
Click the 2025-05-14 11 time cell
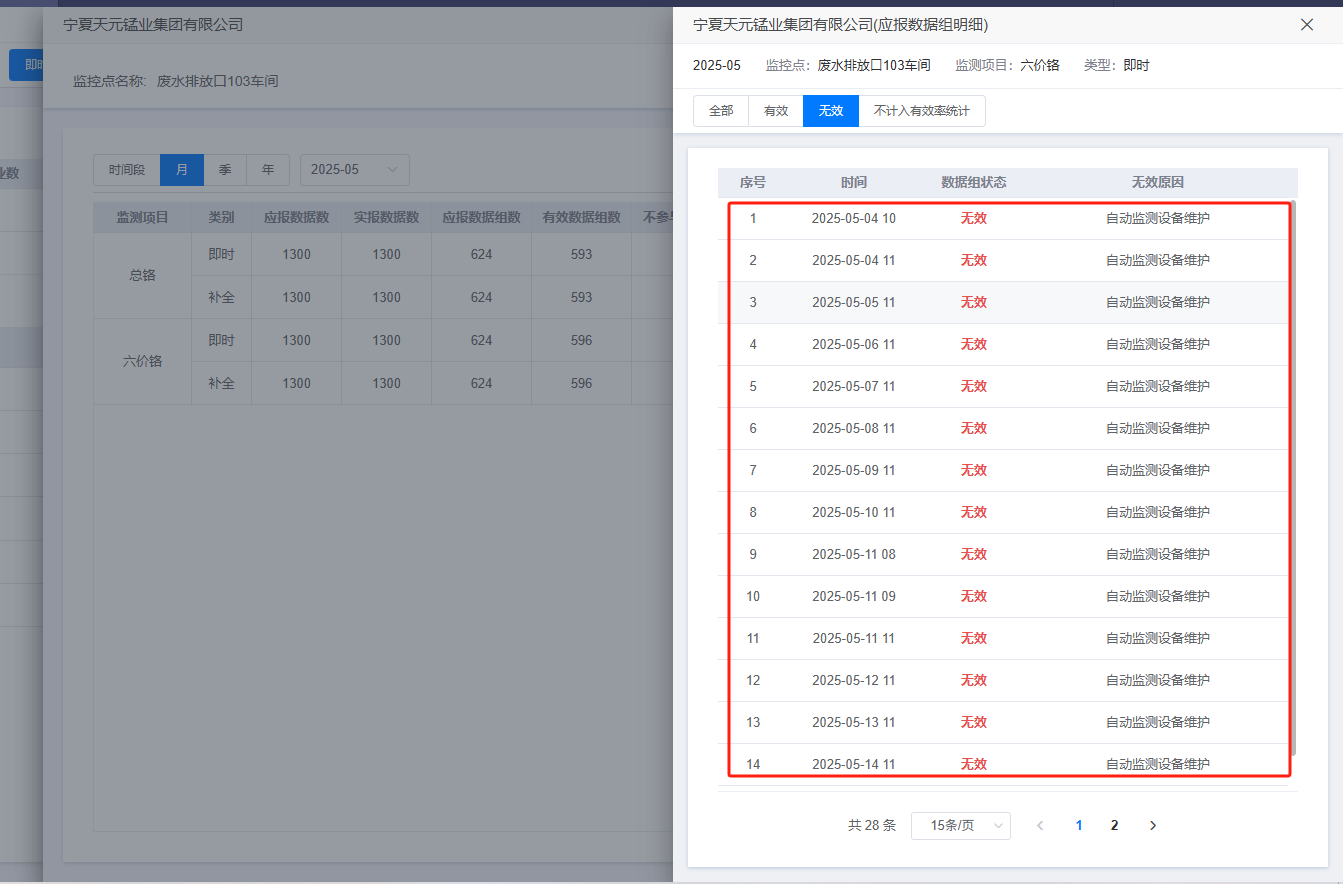pyautogui.click(x=854, y=764)
